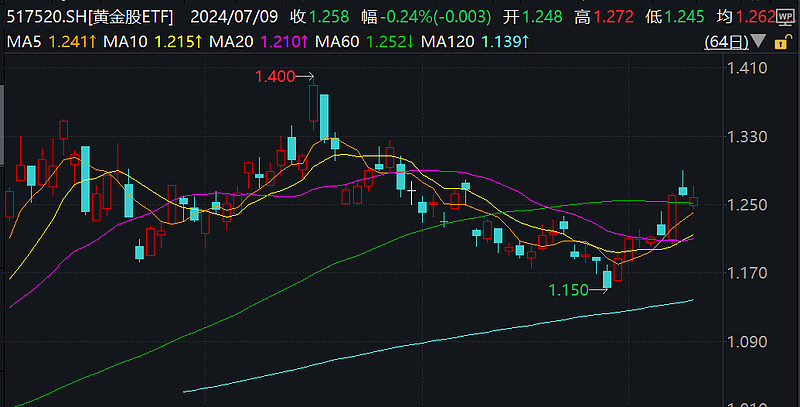800x407 pixels.
Task: Click the high price 1.272
Action: click(x=614, y=17)
